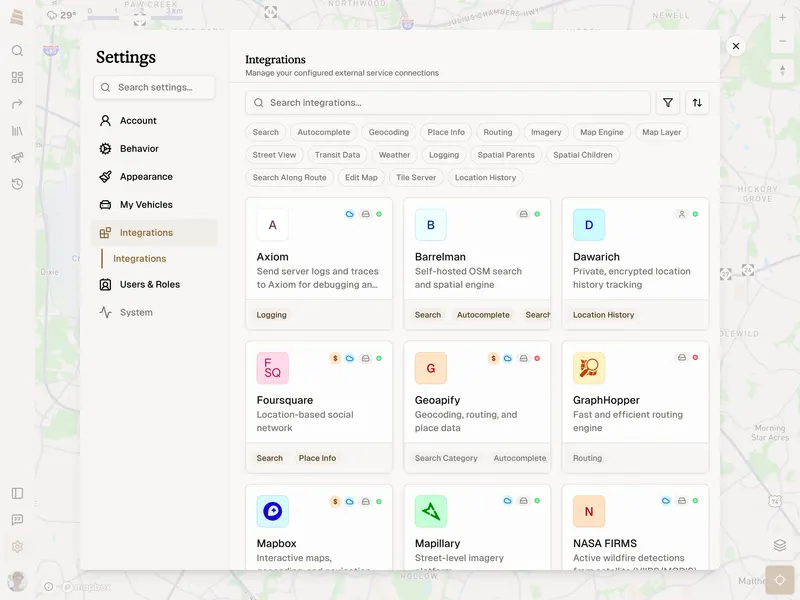Select the Integrations sub-item in settings tree
The image size is (800, 600).
(139, 259)
